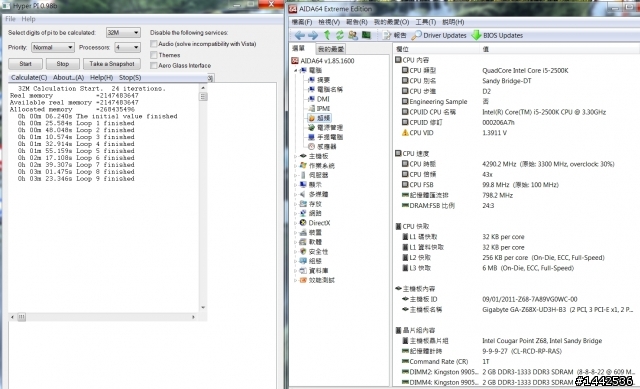Click the log's horizontal scrollbar thumb
Screen dimensions: 640x389
22,317
